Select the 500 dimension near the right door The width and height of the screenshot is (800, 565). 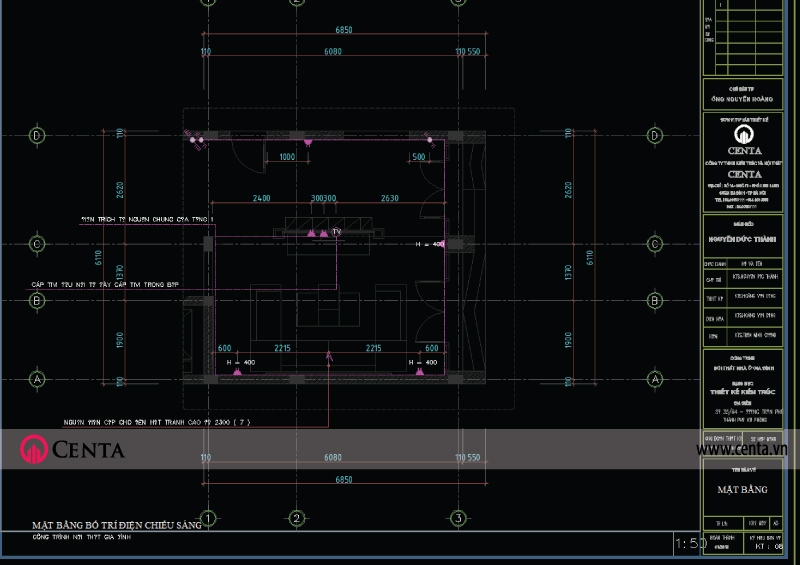[x=419, y=157]
